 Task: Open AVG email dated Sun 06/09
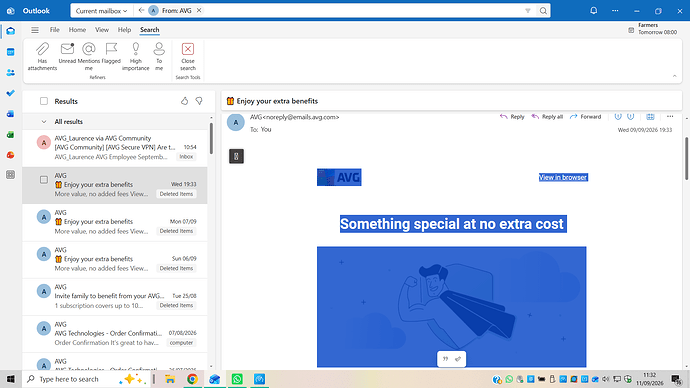115,259
